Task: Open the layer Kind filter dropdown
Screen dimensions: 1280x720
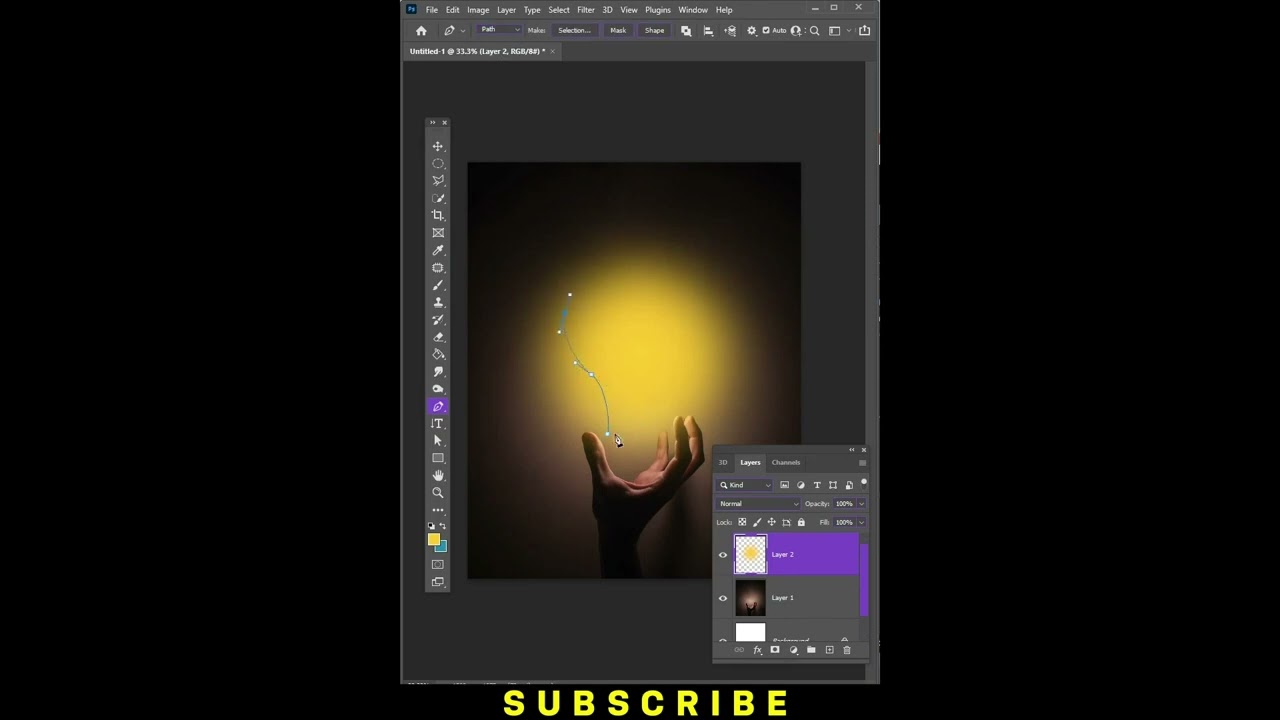Action: pyautogui.click(x=745, y=485)
